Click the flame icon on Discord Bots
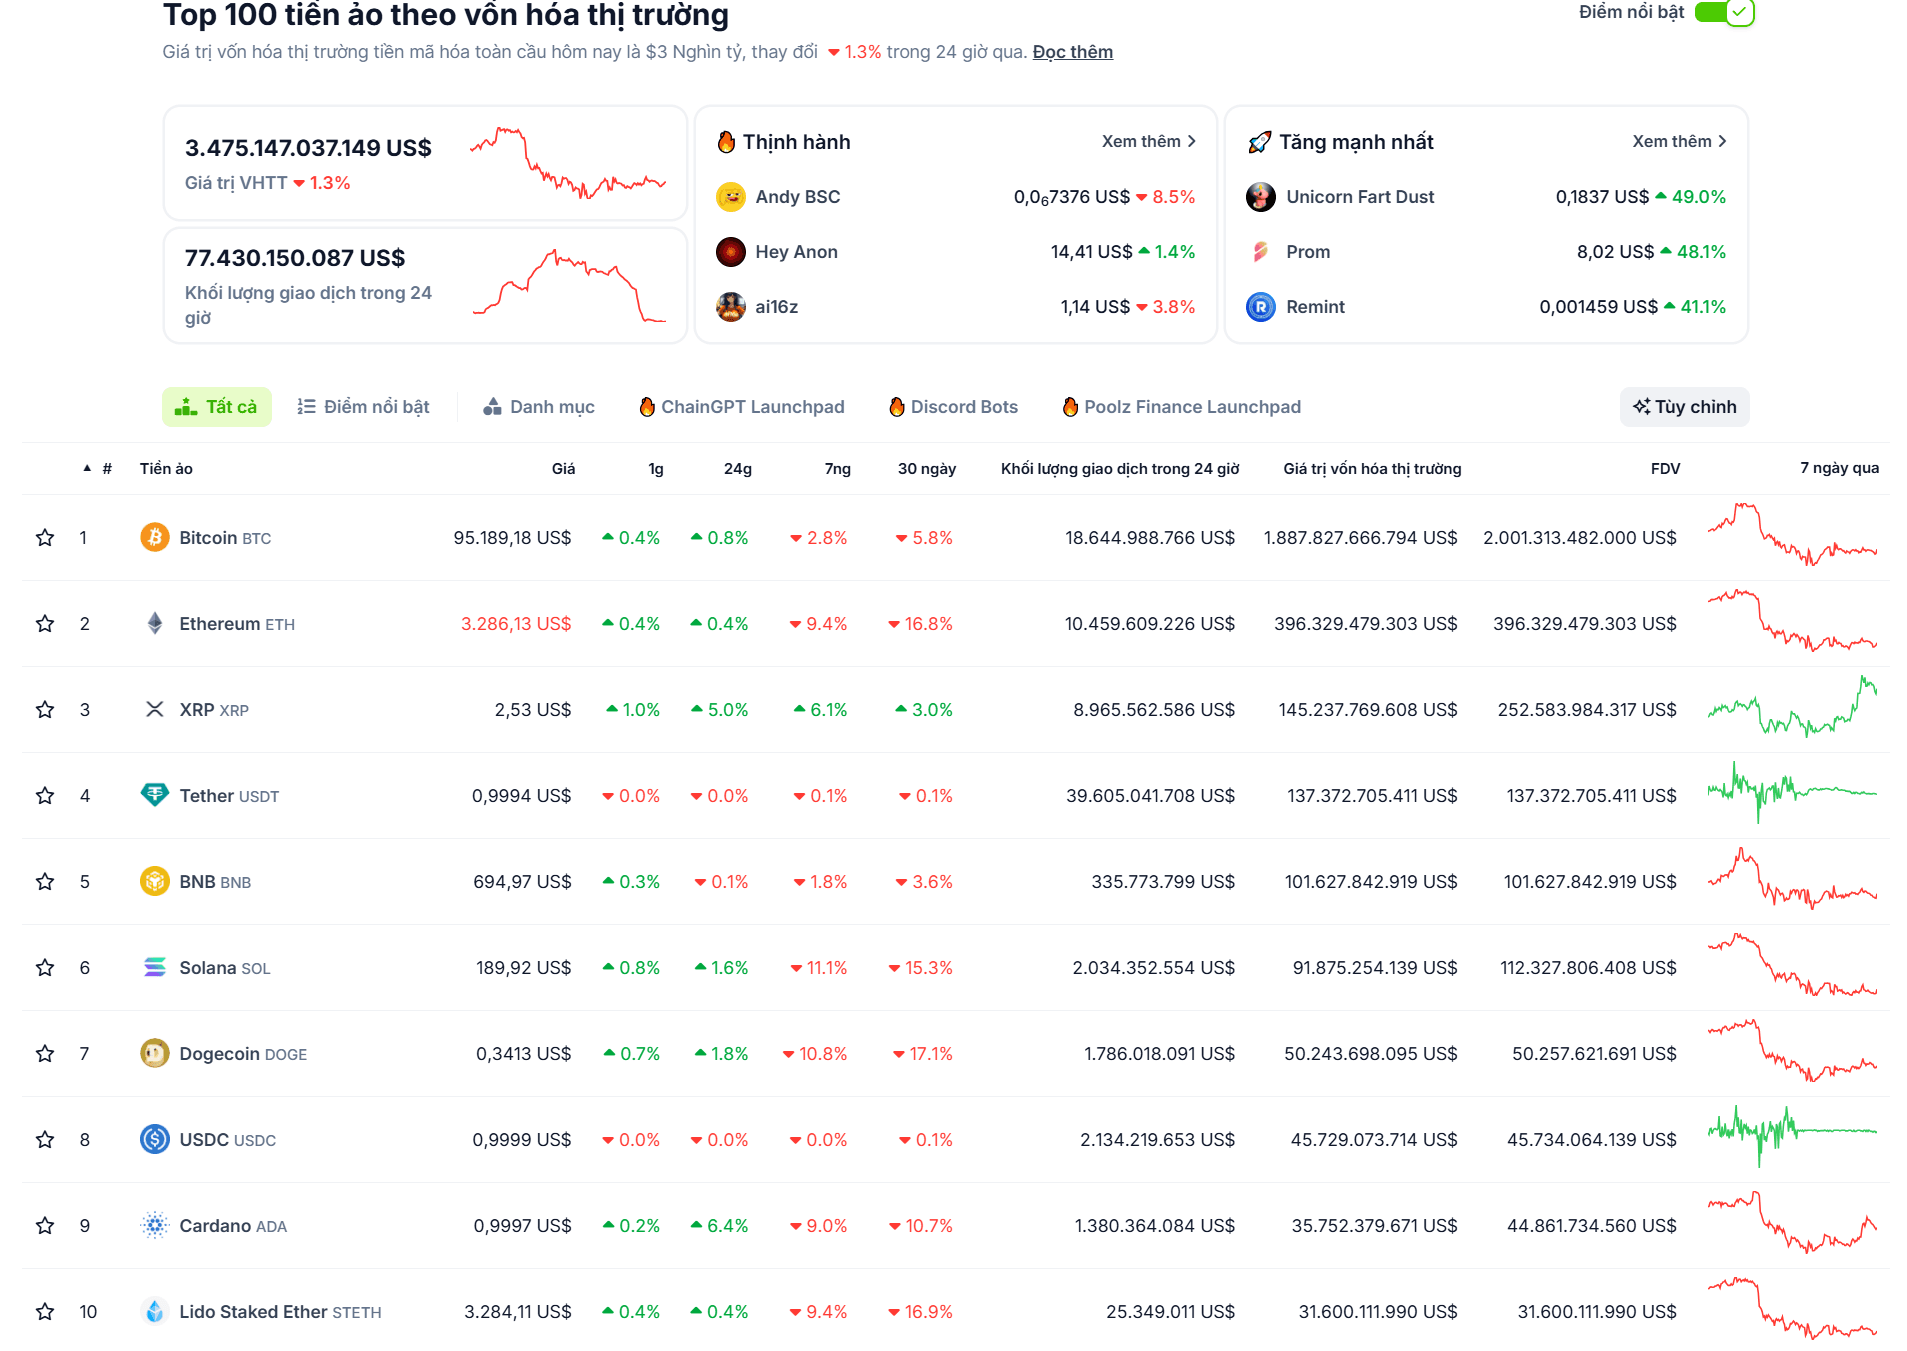The height and width of the screenshot is (1351, 1907). pos(897,407)
